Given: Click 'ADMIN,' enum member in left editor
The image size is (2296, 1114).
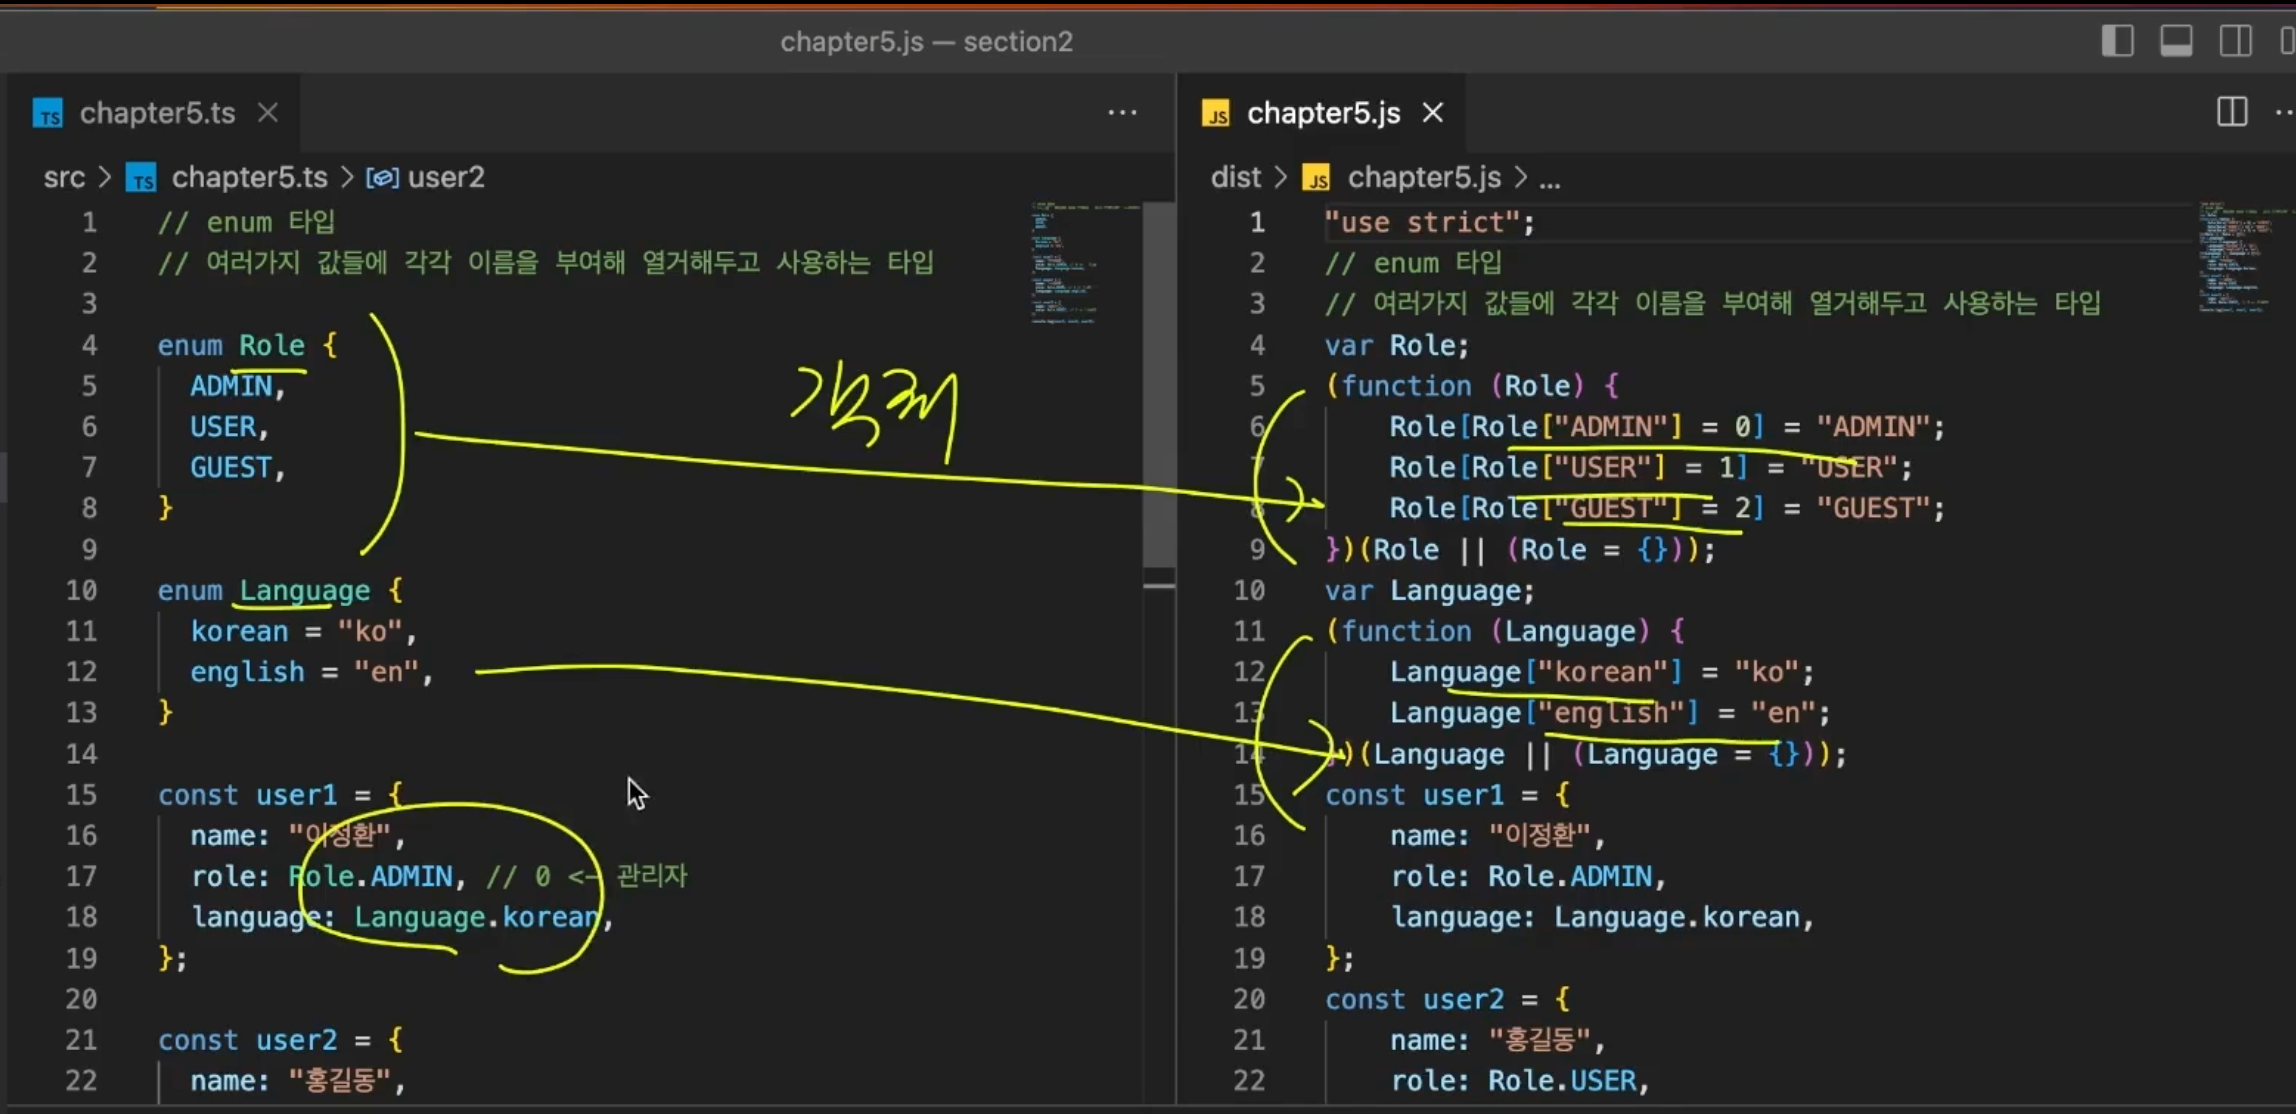Looking at the screenshot, I should click(x=238, y=386).
